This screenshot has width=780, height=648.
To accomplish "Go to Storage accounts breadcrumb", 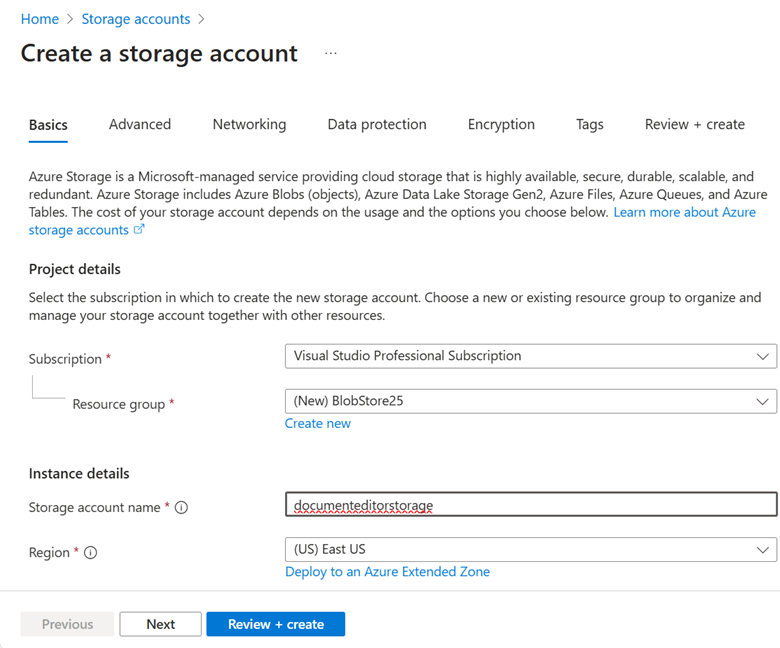I will click(x=135, y=19).
